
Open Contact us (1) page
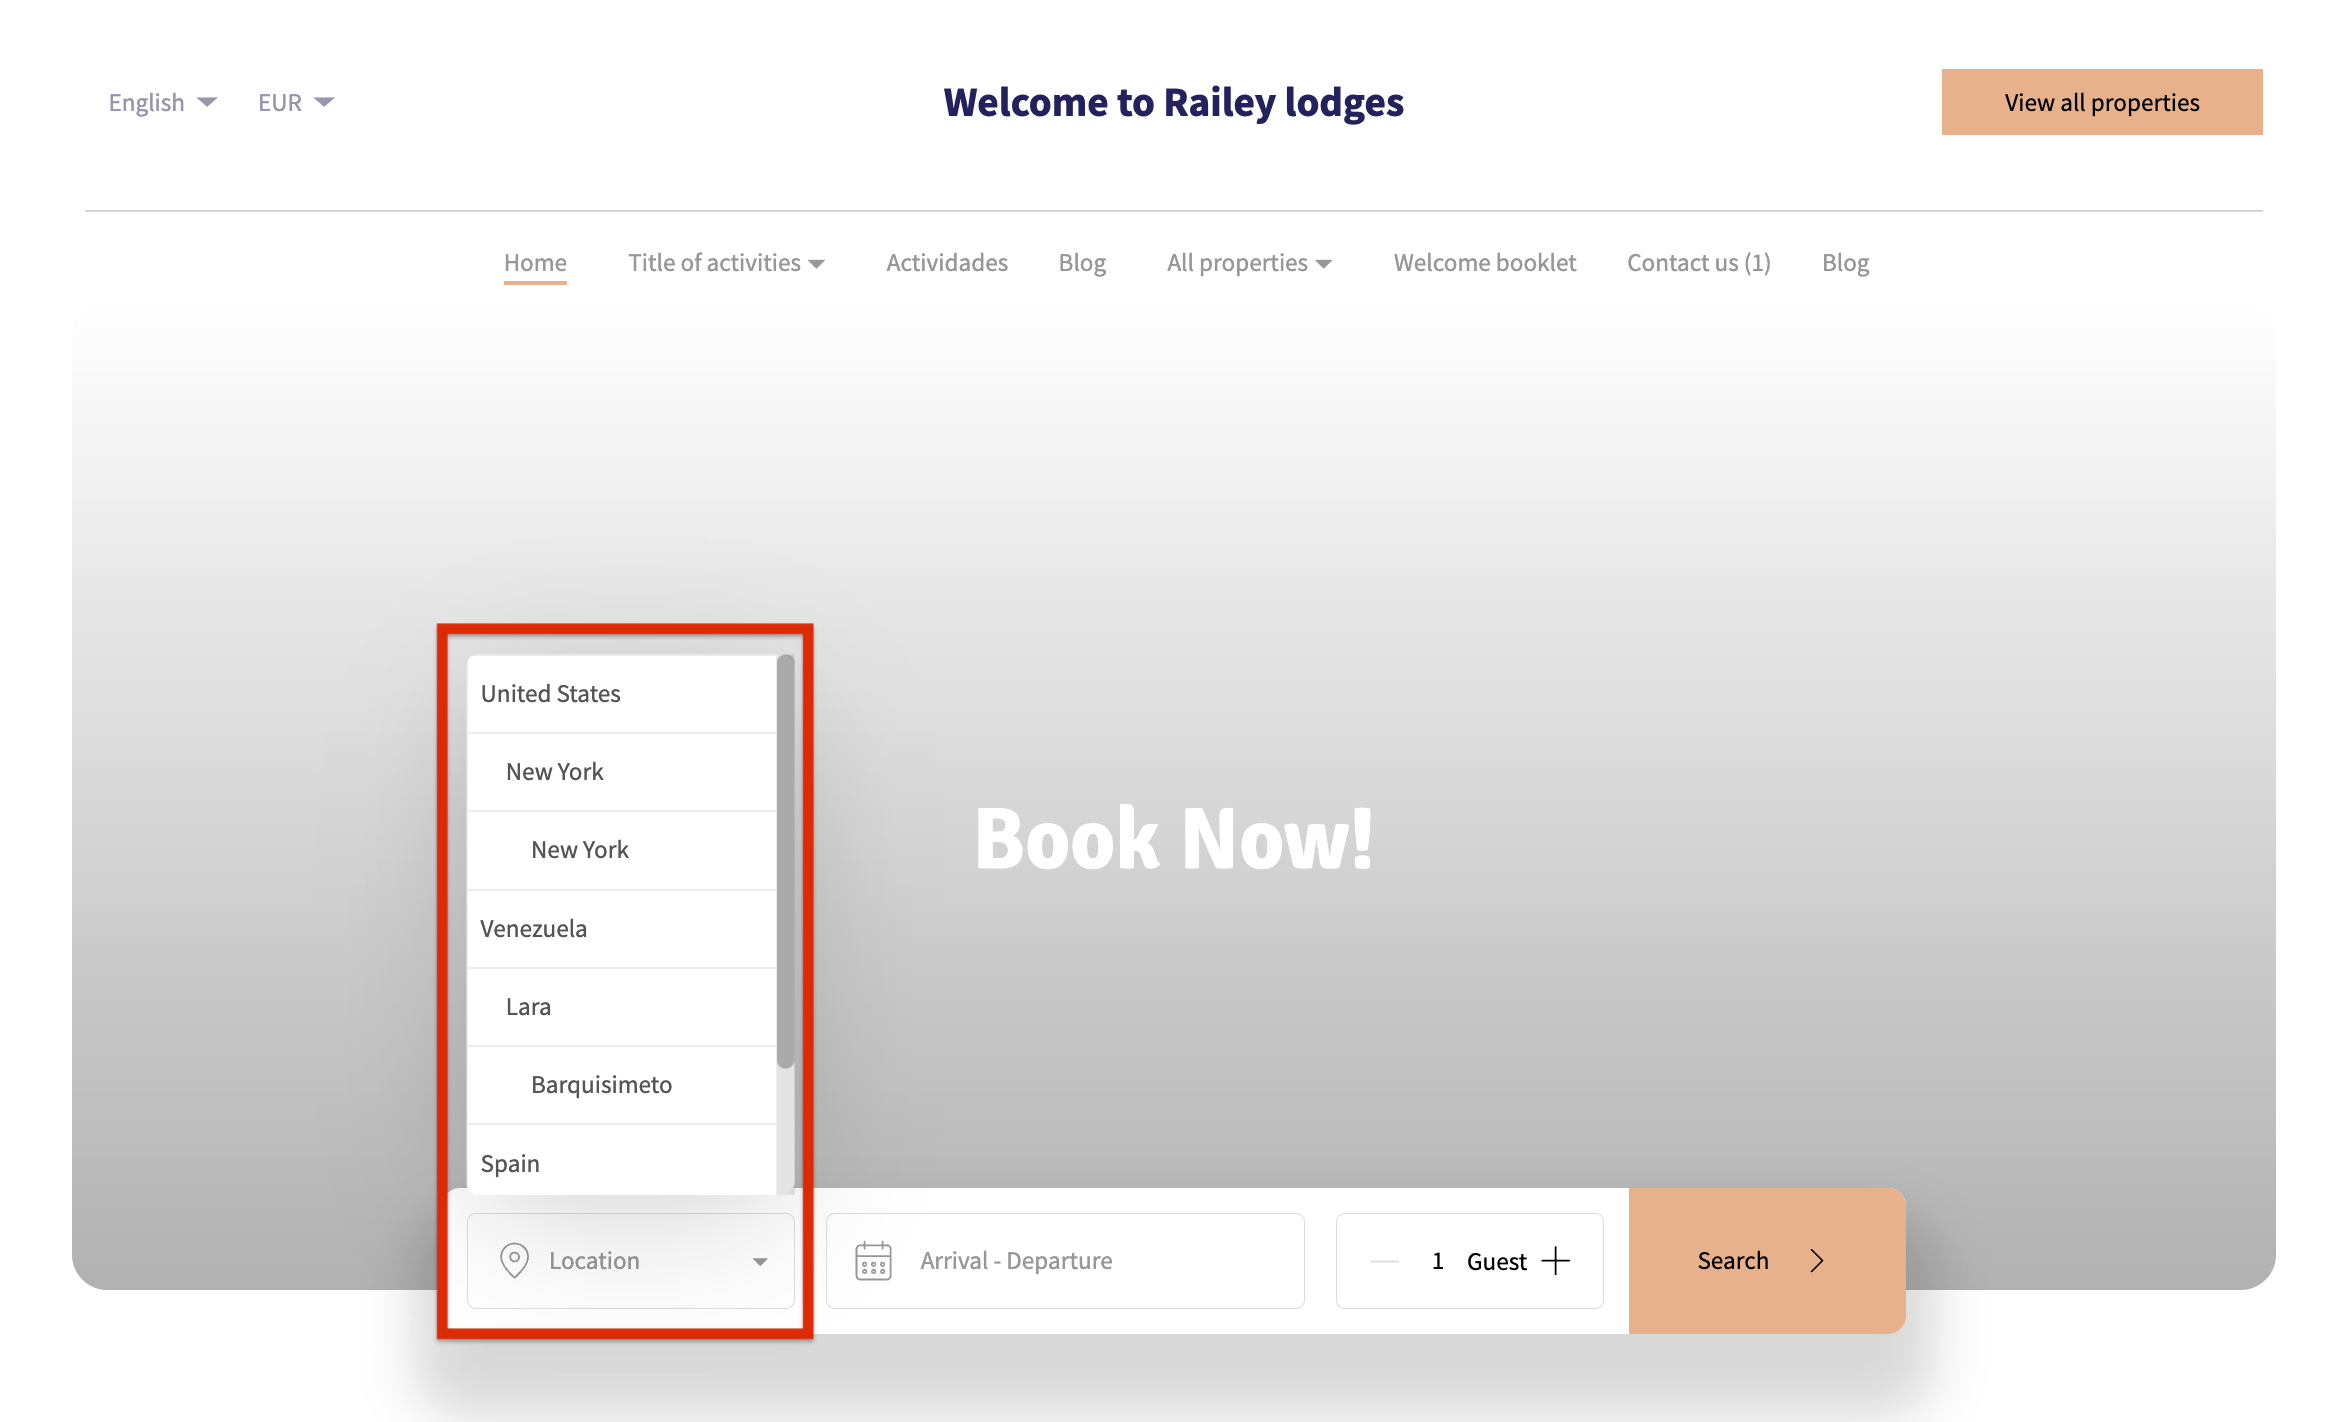[x=1698, y=262]
